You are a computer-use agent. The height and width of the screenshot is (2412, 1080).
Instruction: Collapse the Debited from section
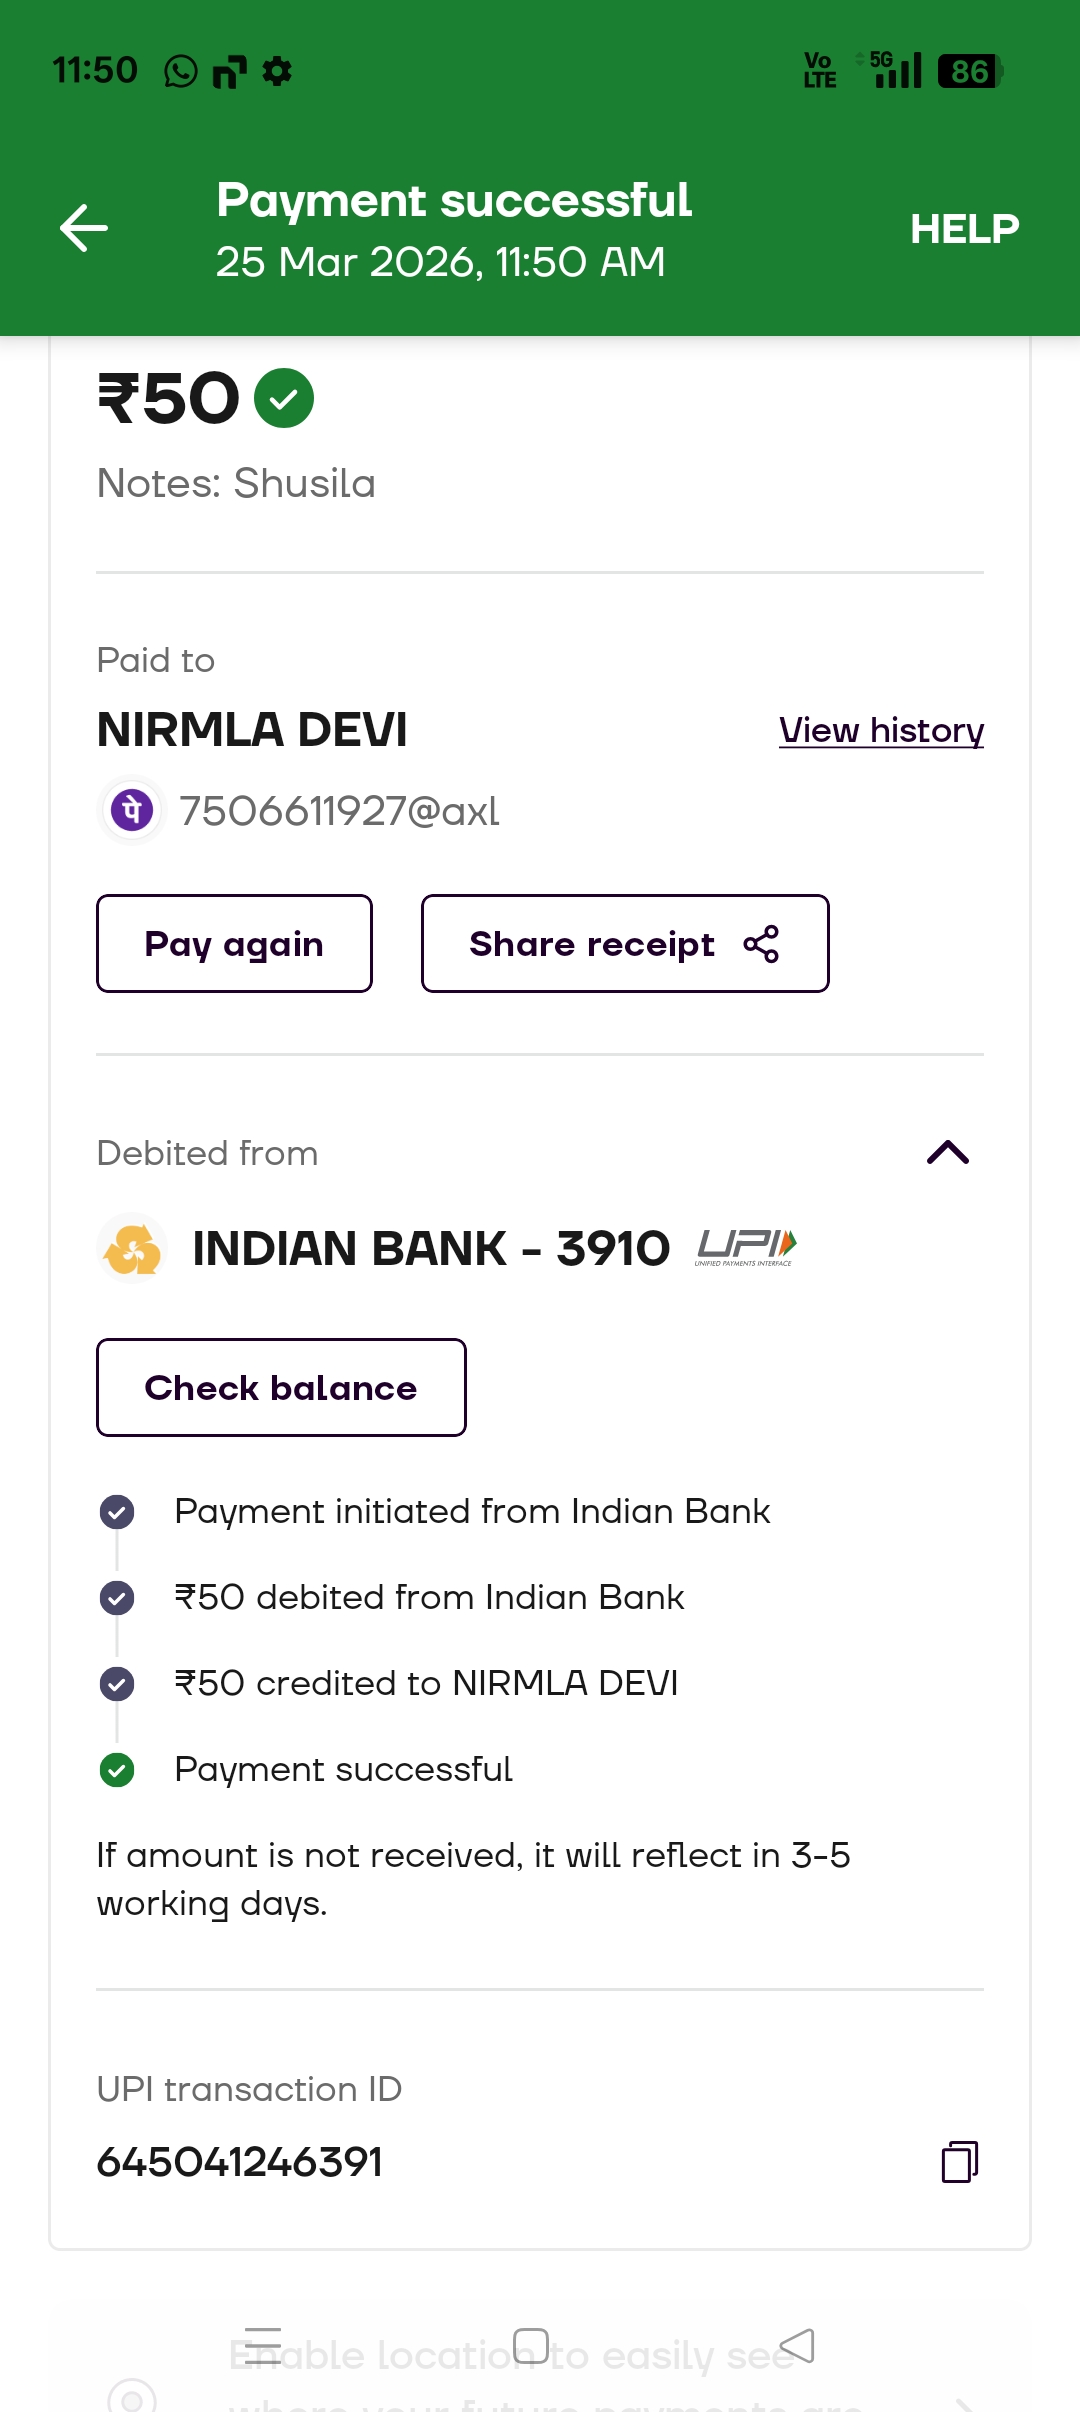pyautogui.click(x=947, y=1153)
